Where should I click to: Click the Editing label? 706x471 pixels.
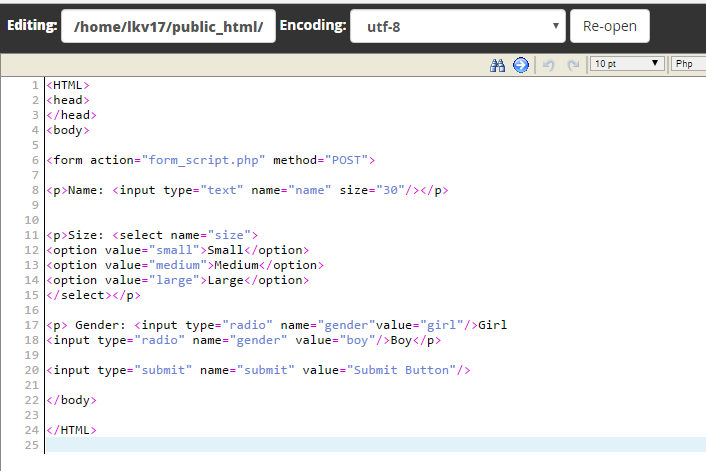point(32,25)
